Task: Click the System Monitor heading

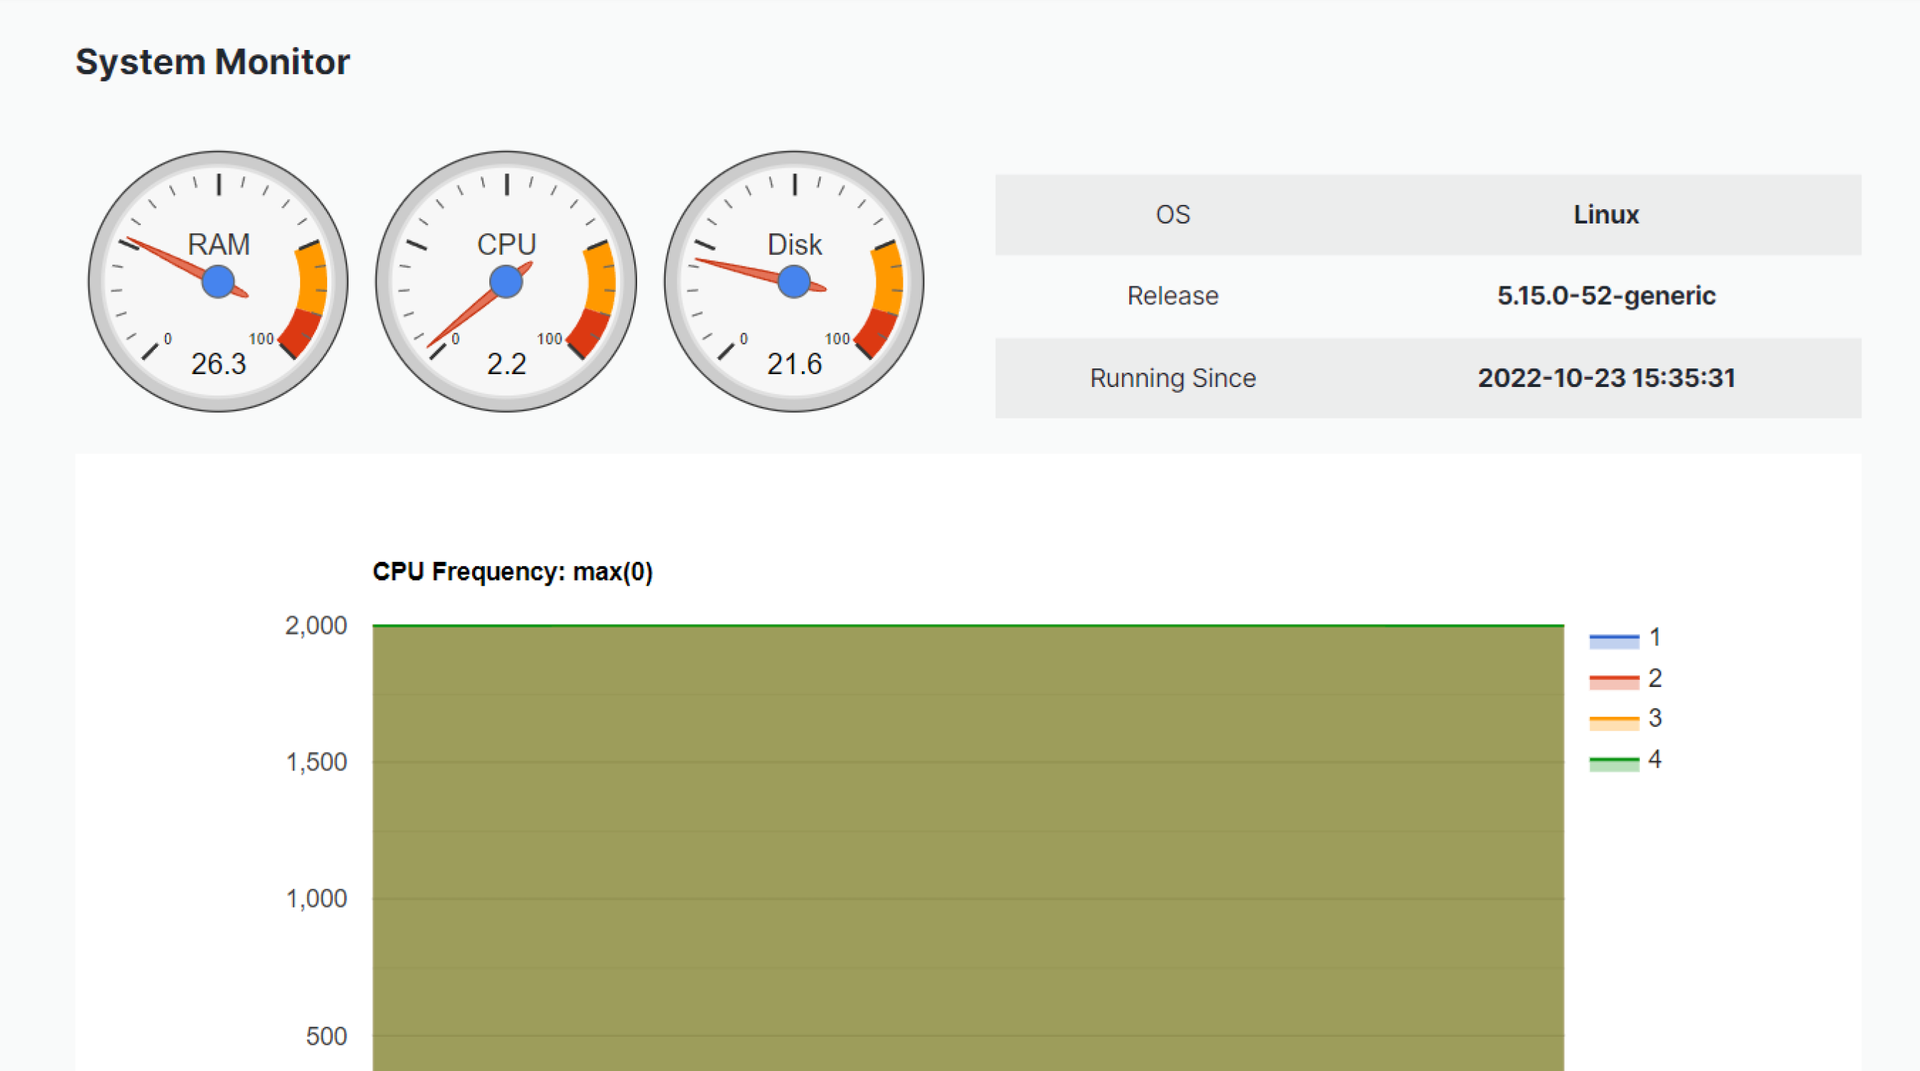Action: coord(212,62)
